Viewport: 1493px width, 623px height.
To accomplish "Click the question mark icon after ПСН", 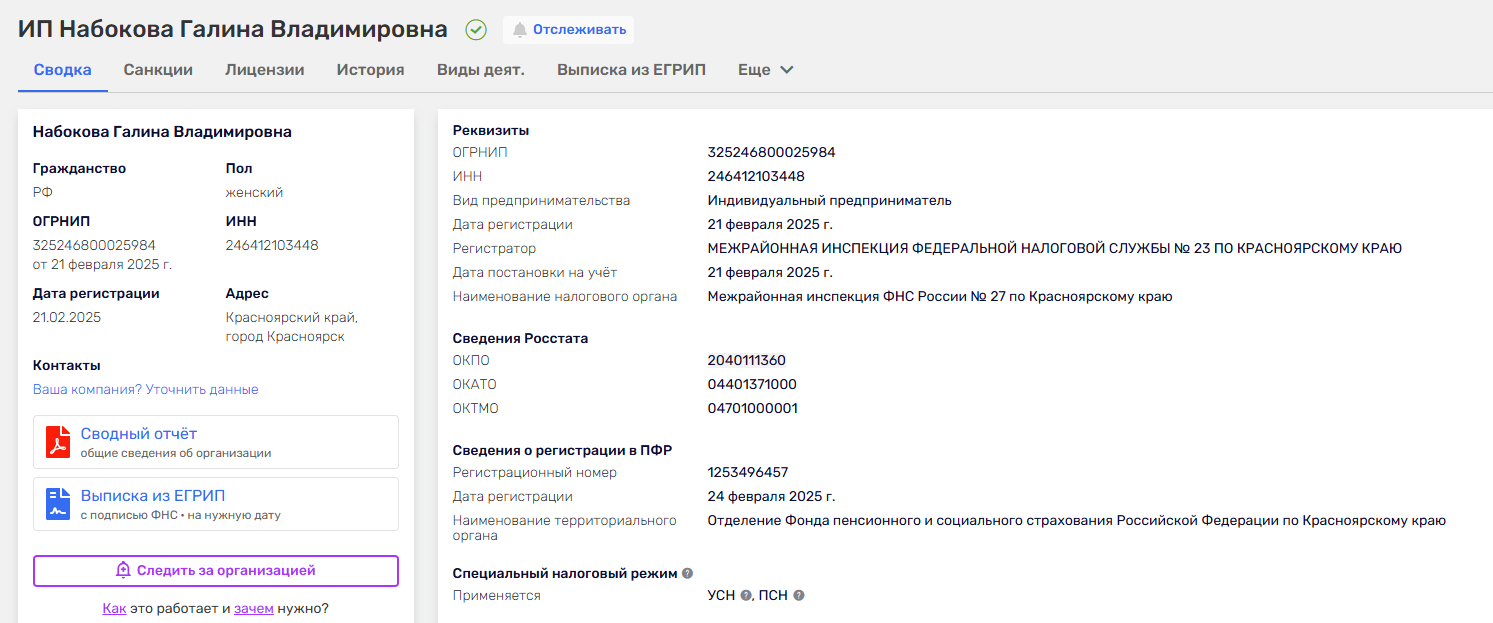I will [799, 596].
